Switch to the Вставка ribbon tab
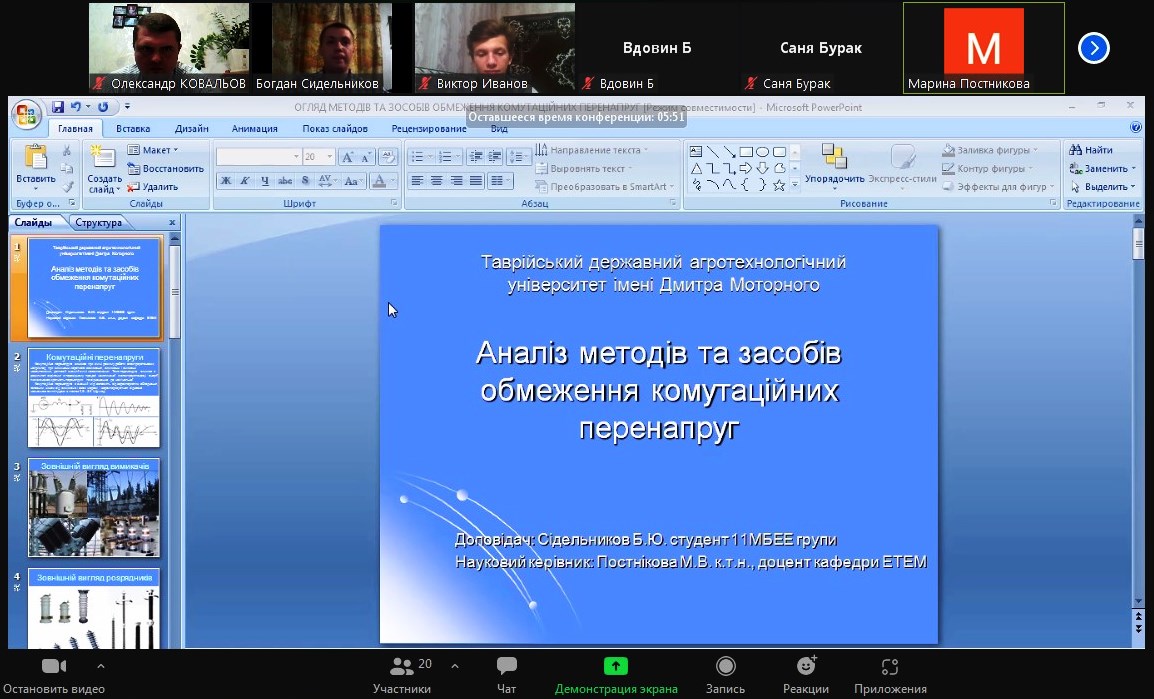Viewport: 1154px width, 699px height. tap(133, 128)
